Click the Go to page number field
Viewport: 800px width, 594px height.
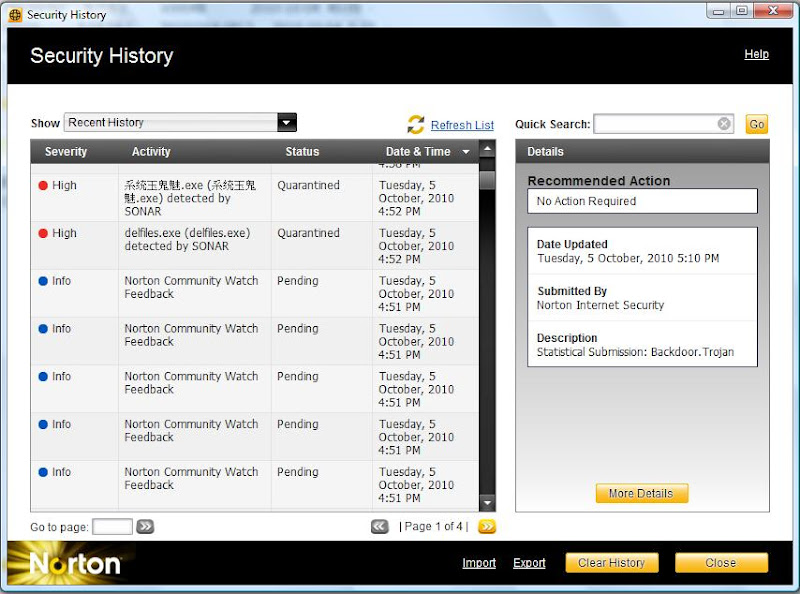coord(112,527)
